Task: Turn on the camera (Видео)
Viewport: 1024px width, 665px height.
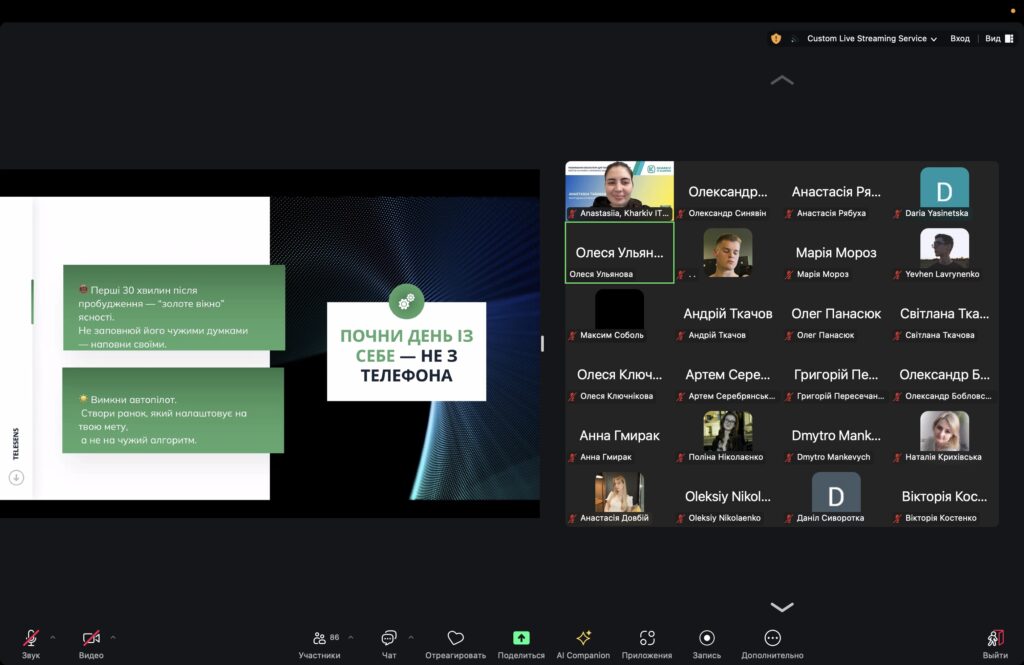Action: coord(91,638)
